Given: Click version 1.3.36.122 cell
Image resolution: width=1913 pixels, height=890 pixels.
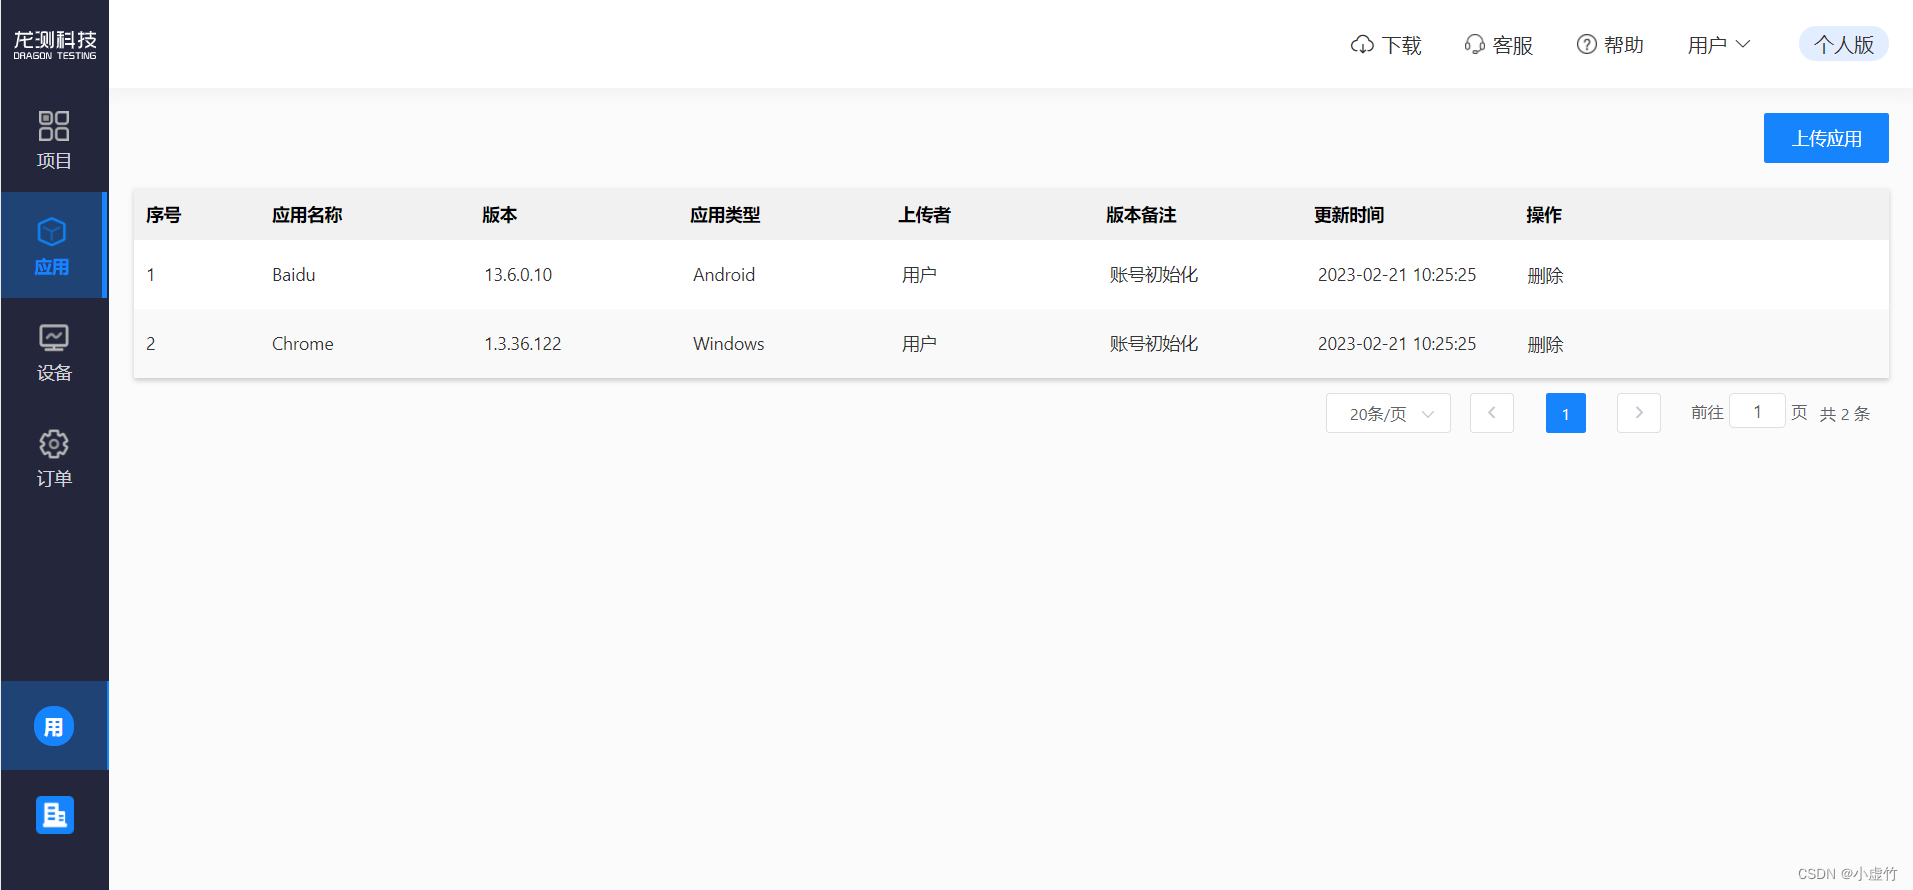Looking at the screenshot, I should tap(523, 344).
